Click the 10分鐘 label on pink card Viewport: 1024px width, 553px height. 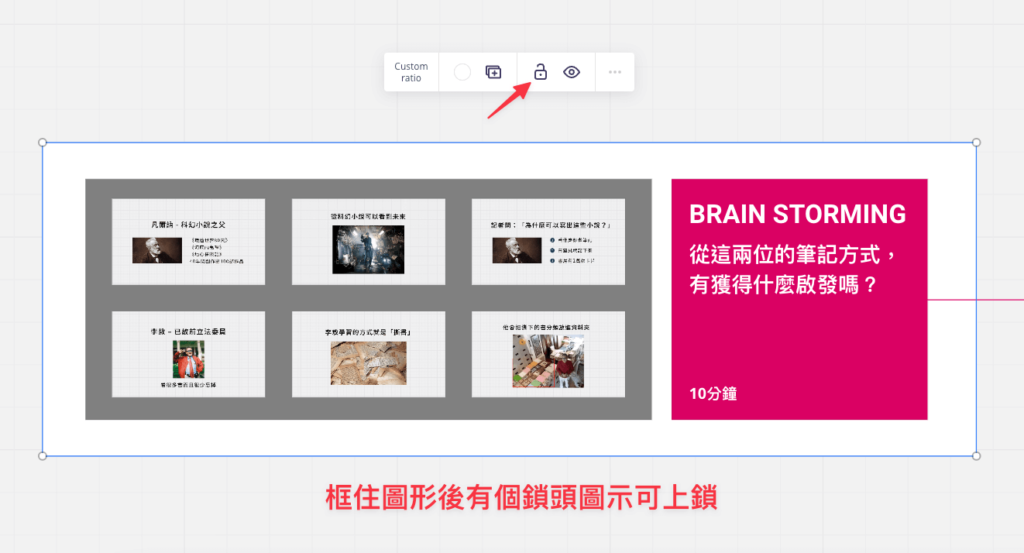pyautogui.click(x=713, y=394)
